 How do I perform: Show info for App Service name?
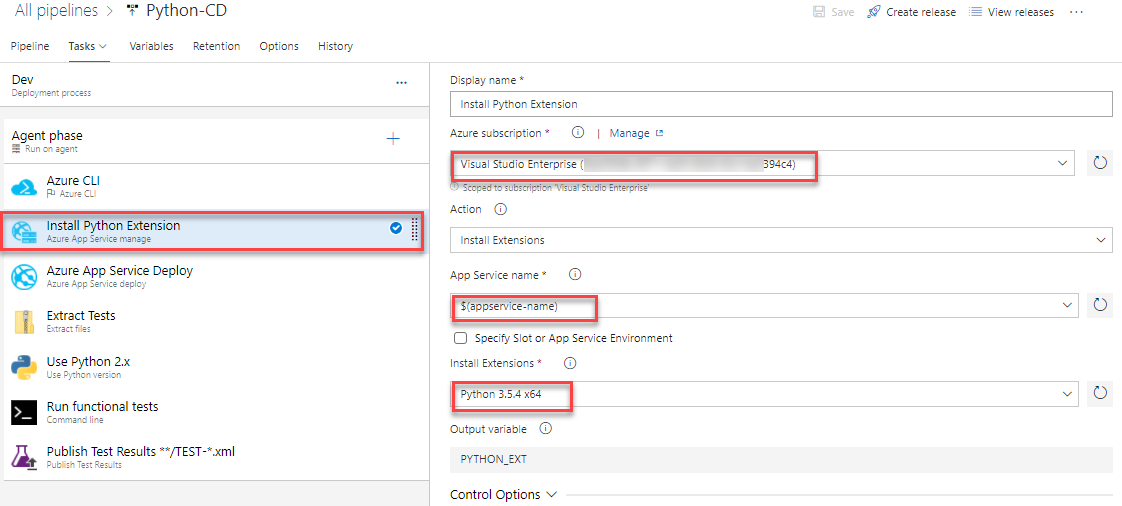(575, 275)
